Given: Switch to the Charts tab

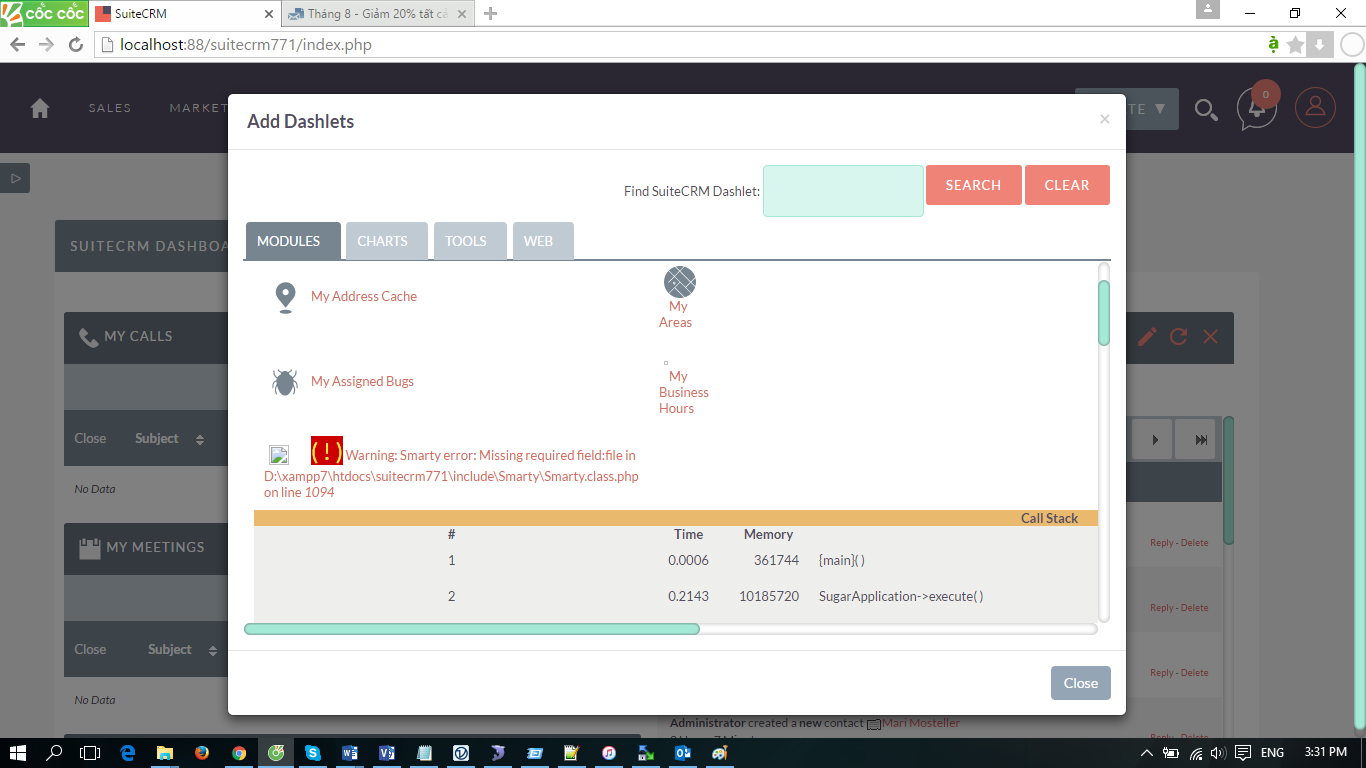Looking at the screenshot, I should 387,241.
